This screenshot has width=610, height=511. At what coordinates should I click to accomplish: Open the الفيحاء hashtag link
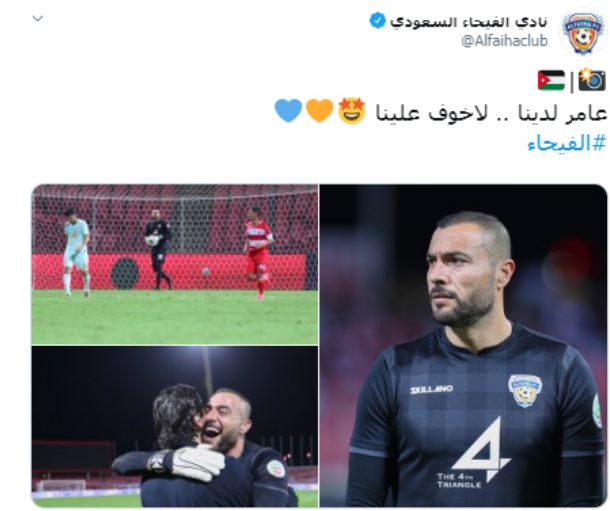567,143
